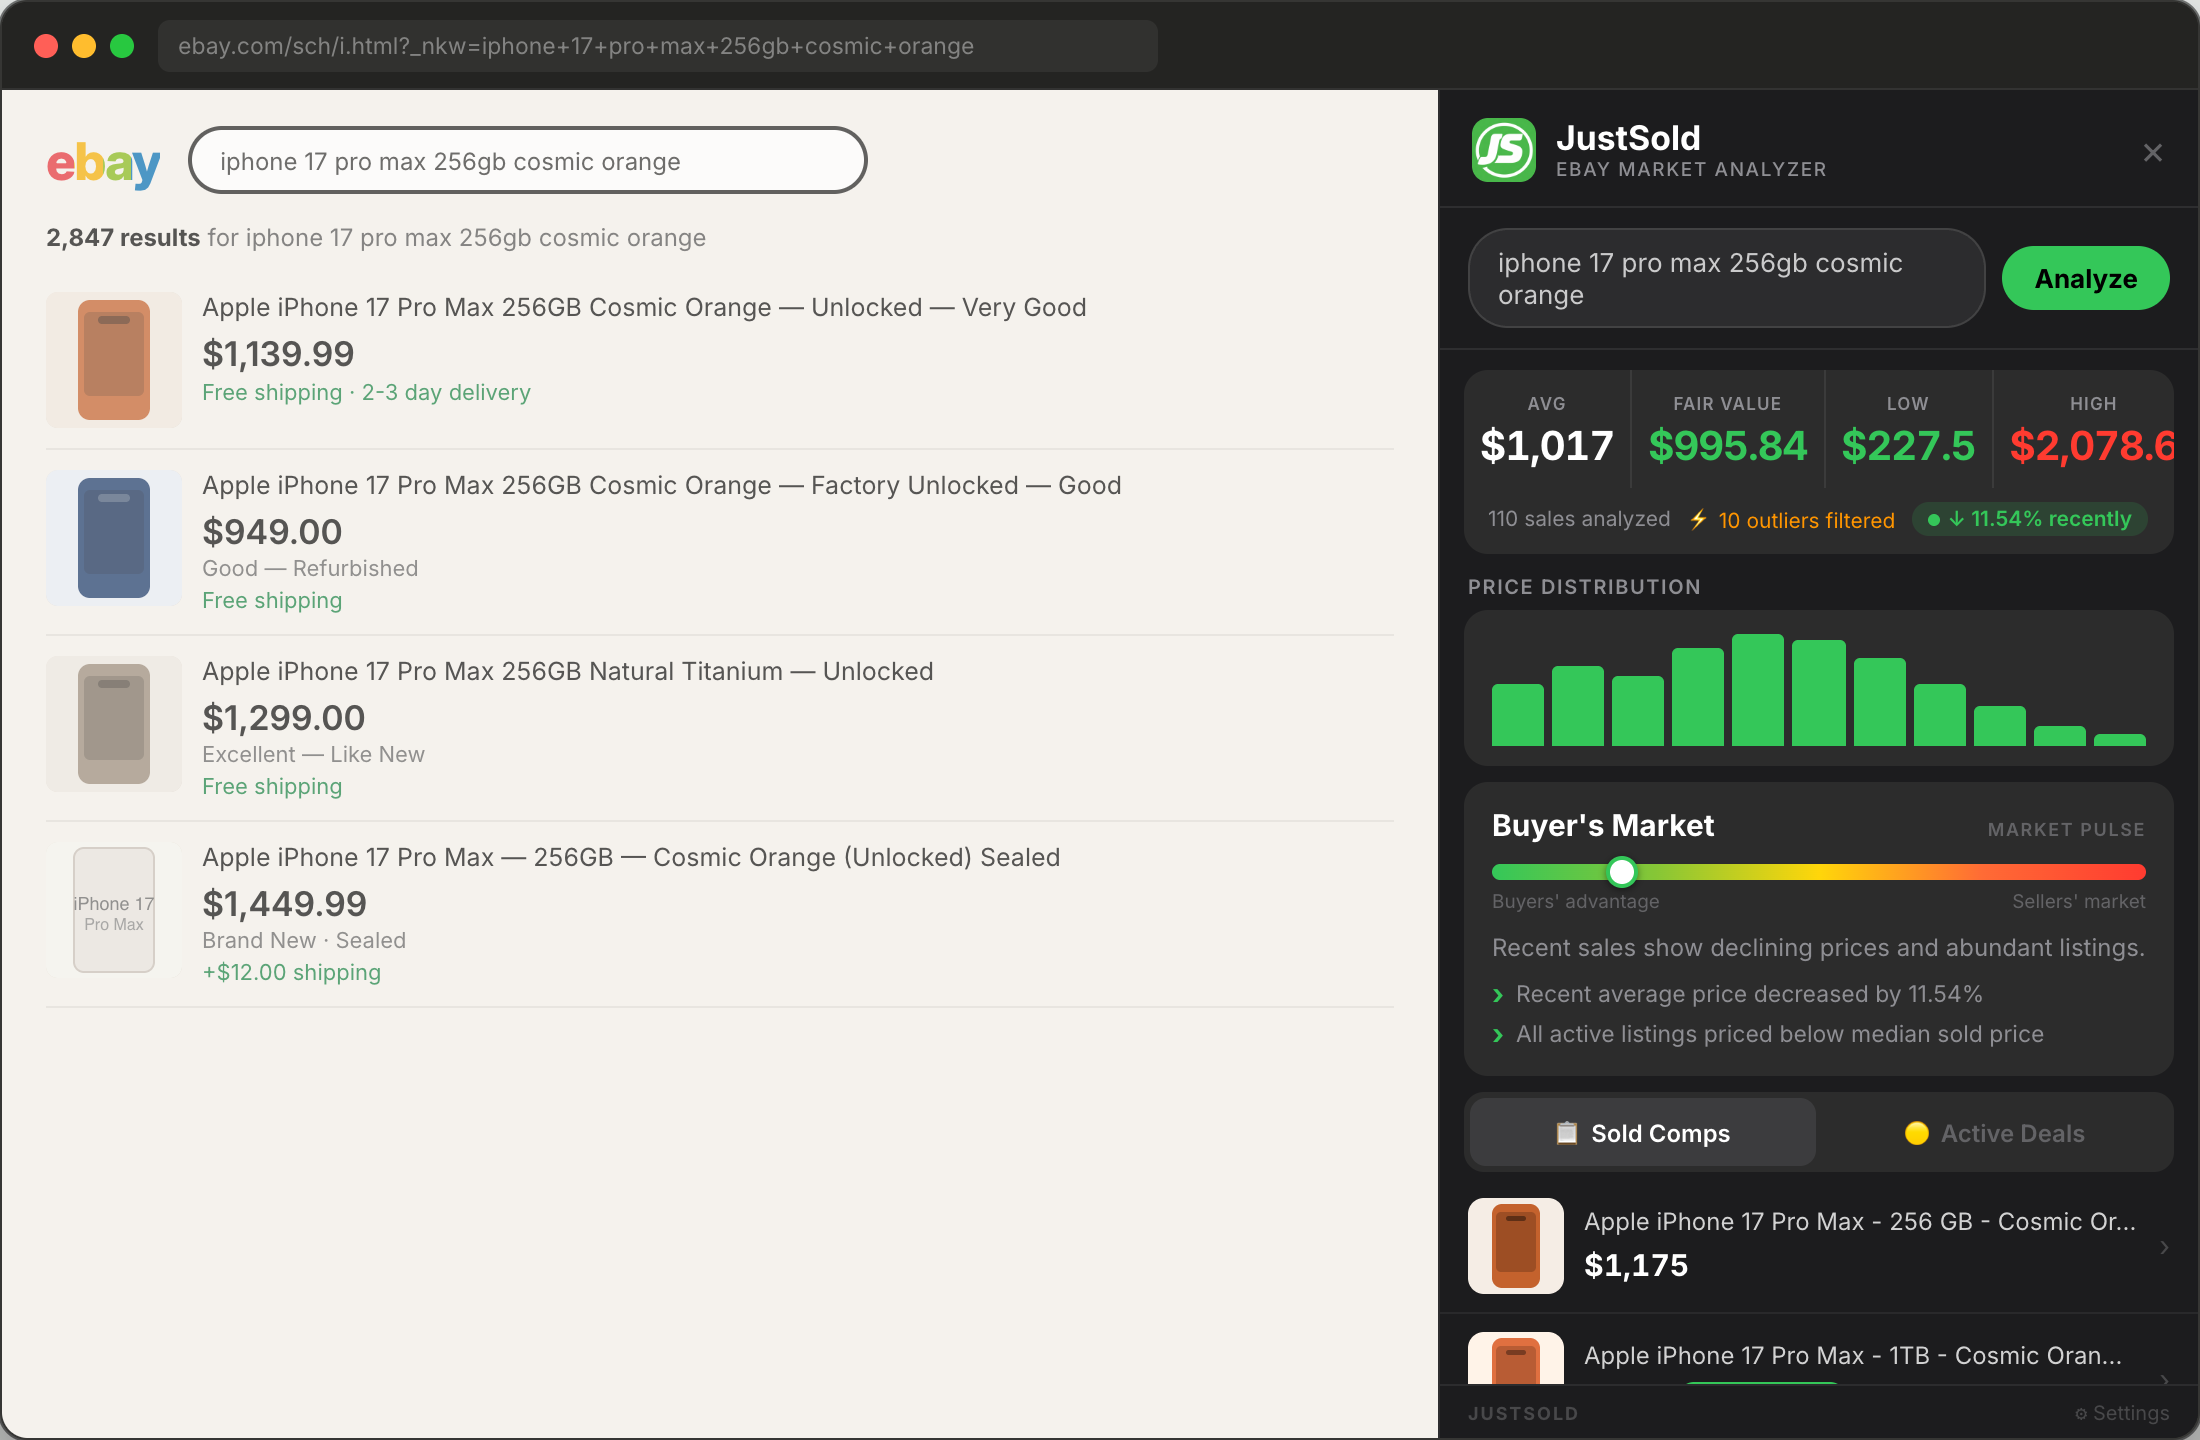Click the JustSold logo icon
This screenshot has width=2200, height=1440.
(x=1506, y=150)
